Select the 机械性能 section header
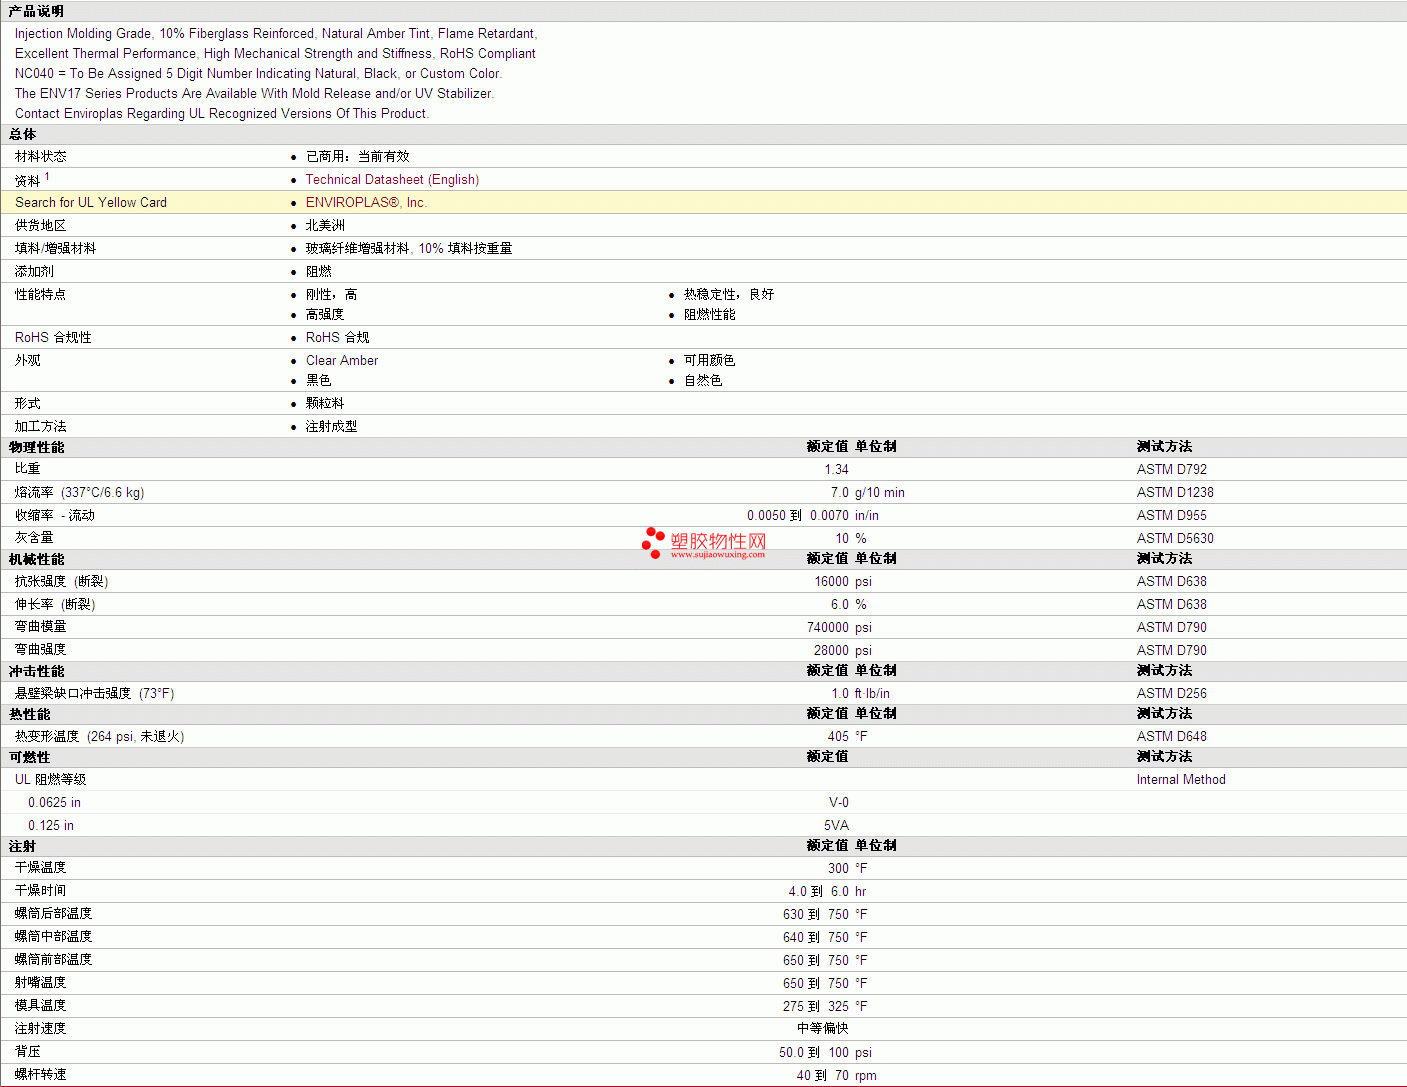 point(36,559)
